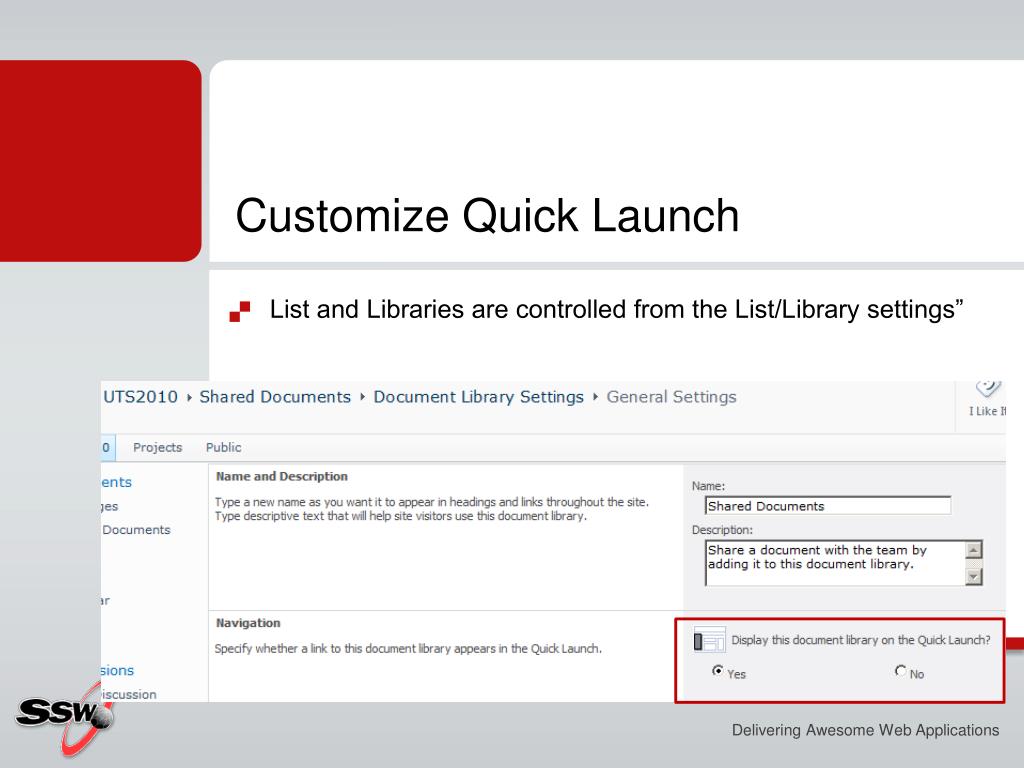
Task: Click the Description: label
Action: [x=722, y=530]
